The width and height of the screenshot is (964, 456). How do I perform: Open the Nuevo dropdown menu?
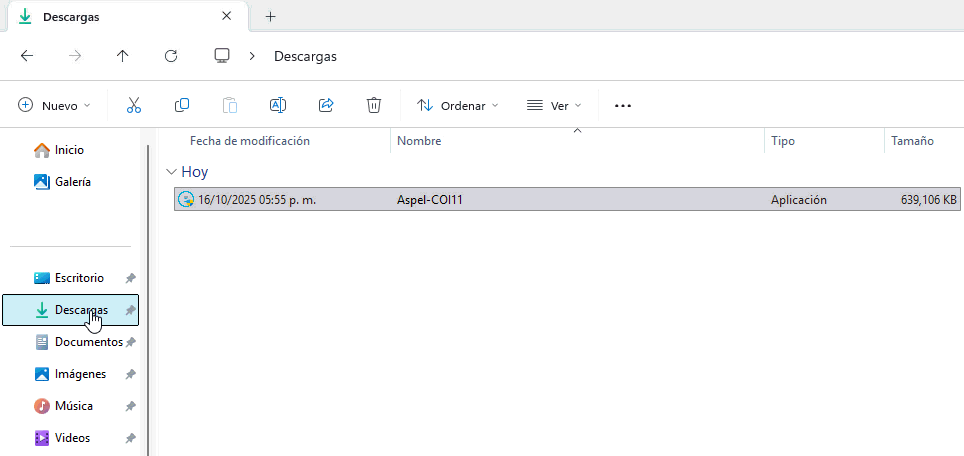point(54,105)
